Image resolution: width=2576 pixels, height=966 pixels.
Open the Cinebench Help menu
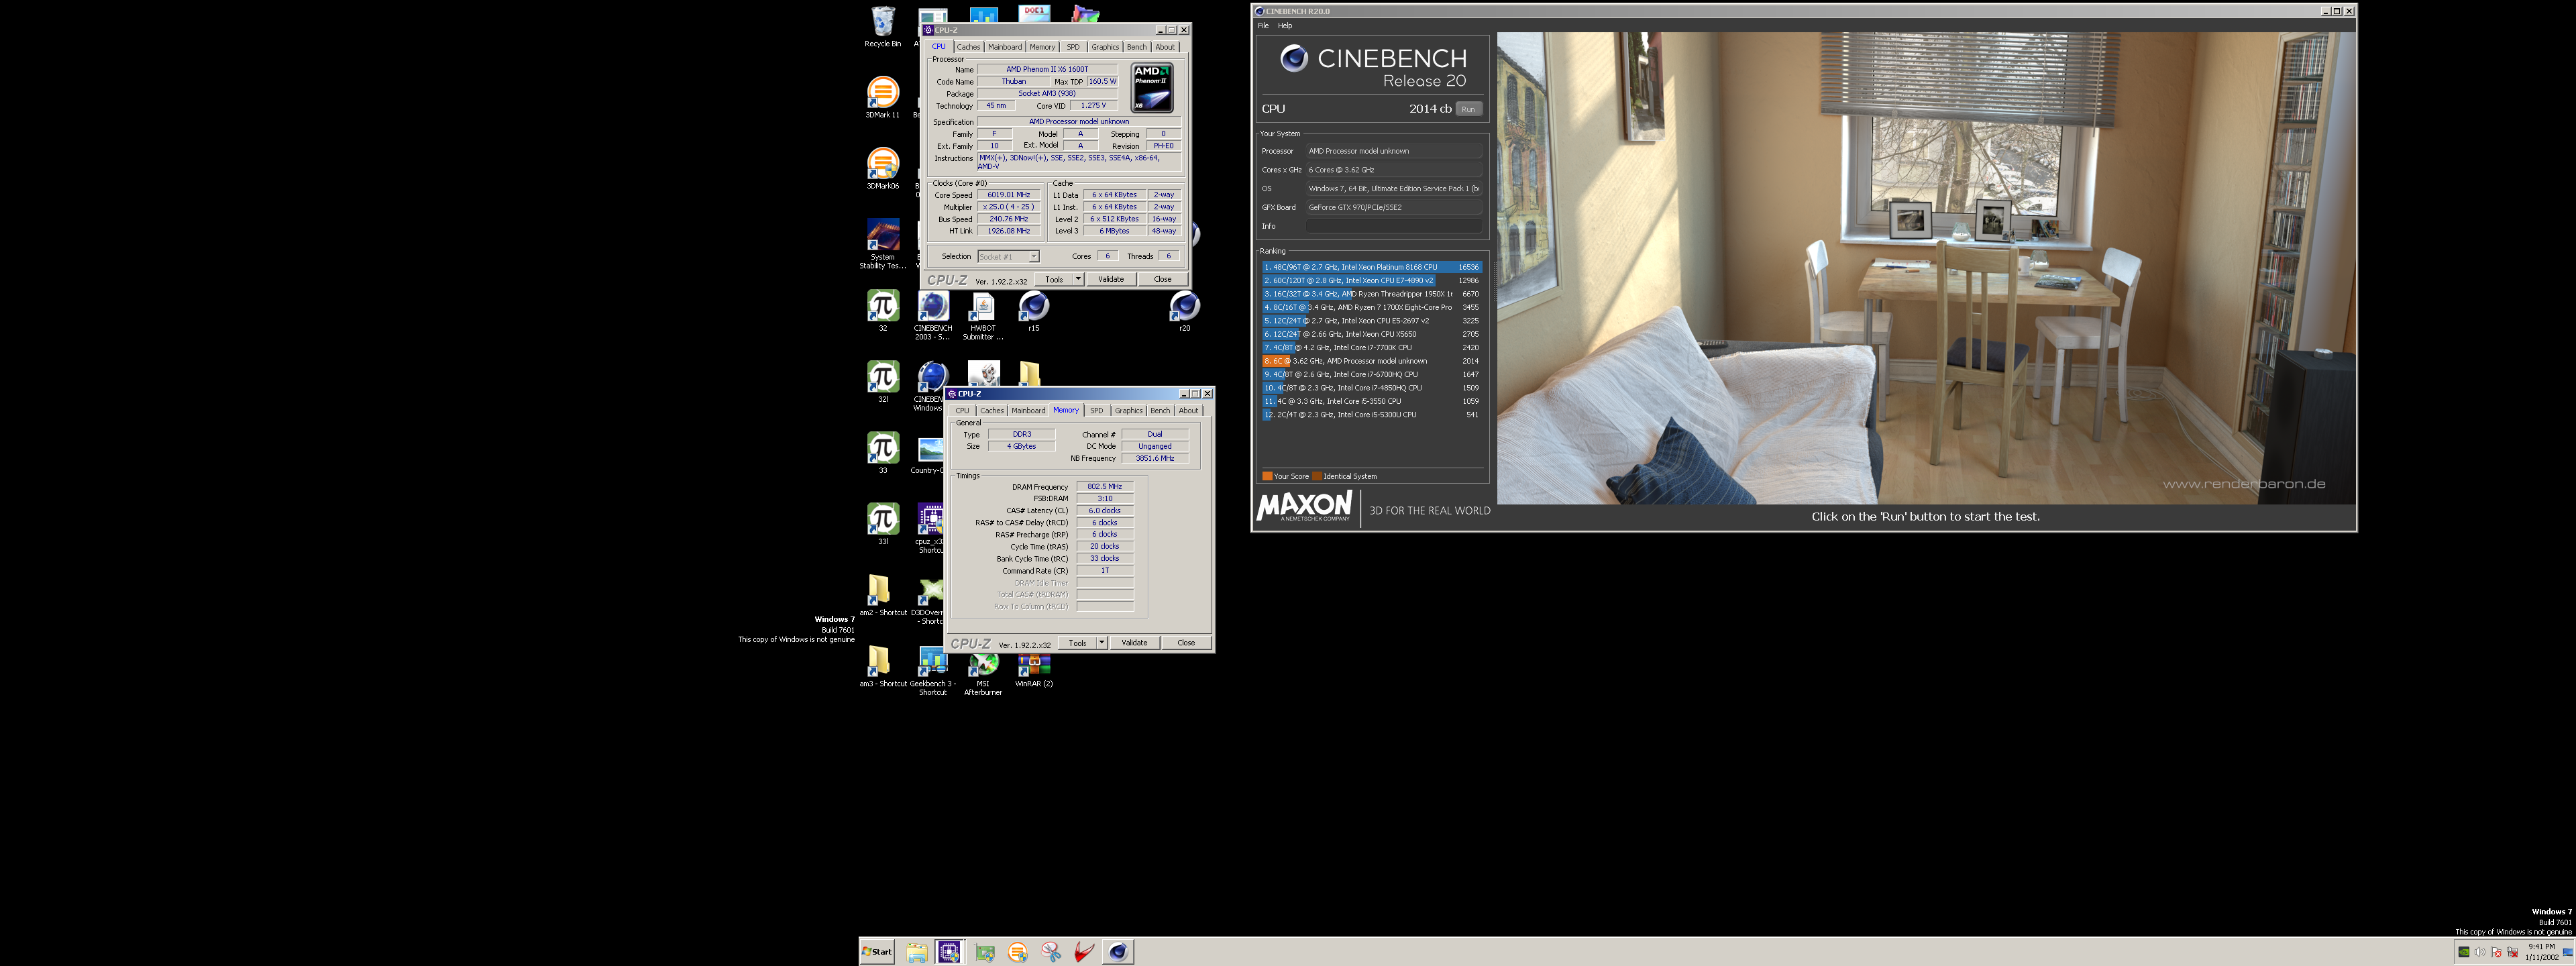click(x=1285, y=26)
